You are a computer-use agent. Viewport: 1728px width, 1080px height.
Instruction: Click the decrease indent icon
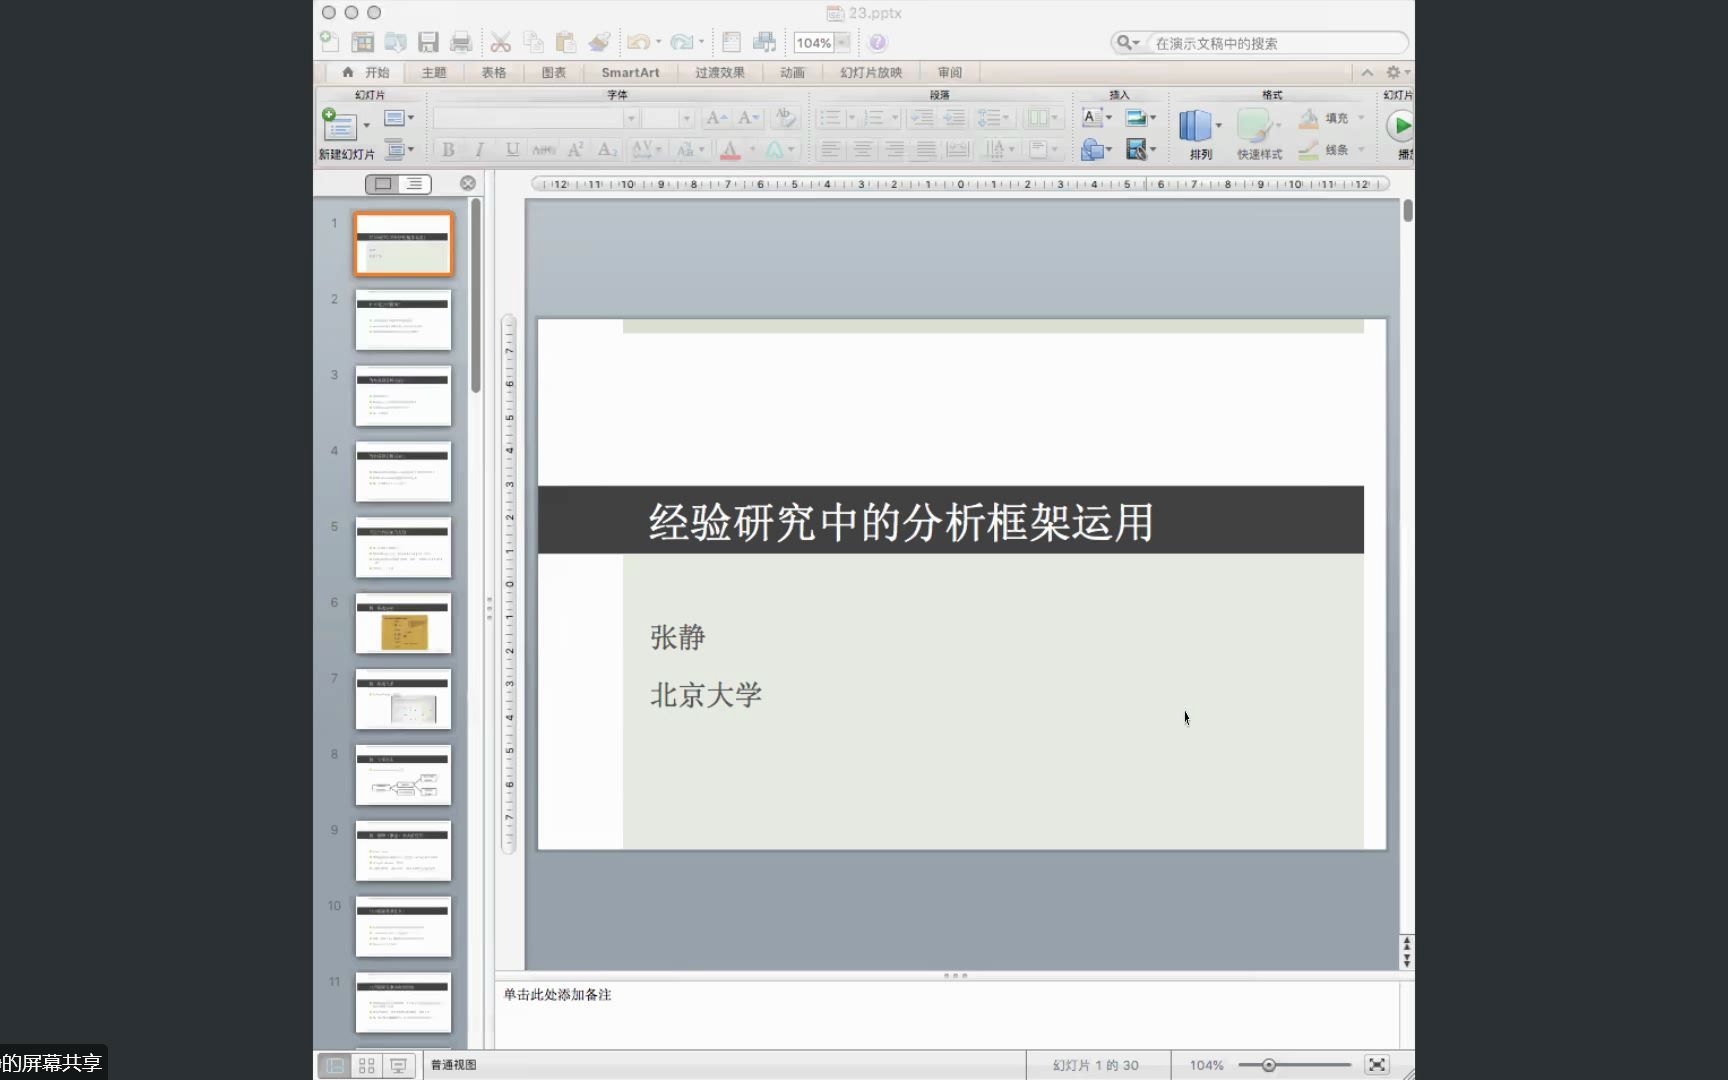921,118
